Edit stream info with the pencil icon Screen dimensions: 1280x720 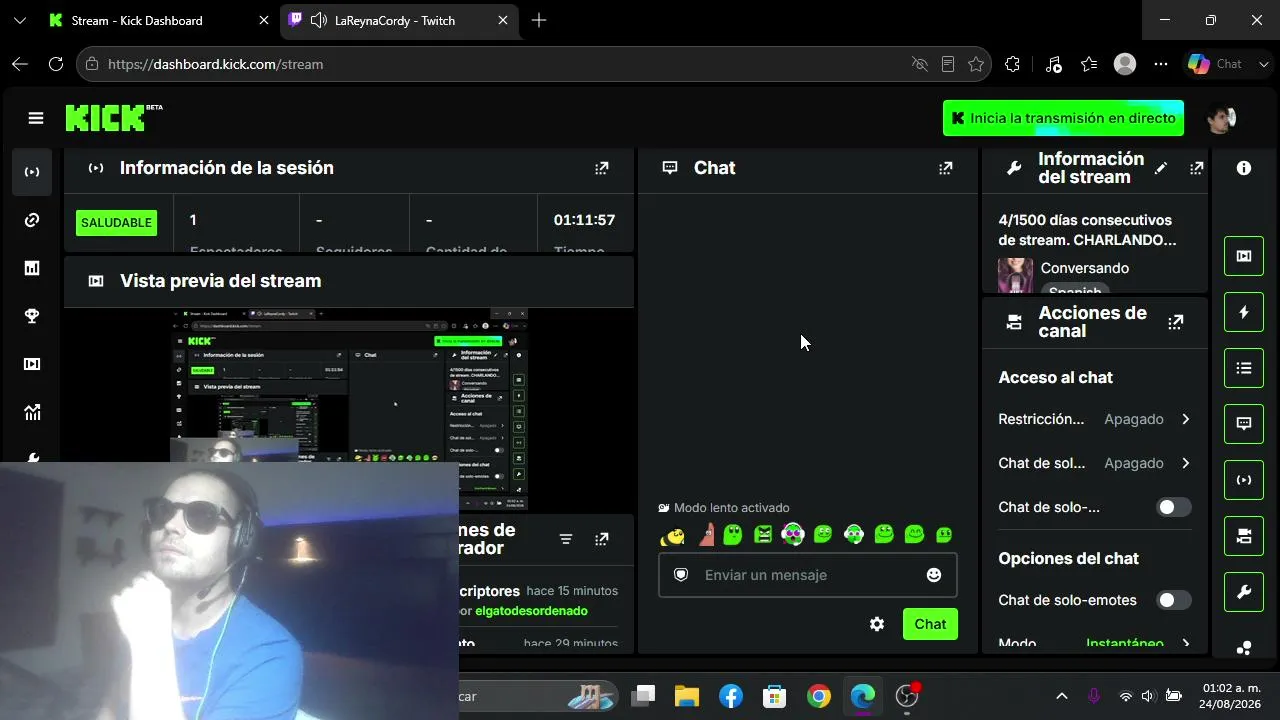[1160, 168]
